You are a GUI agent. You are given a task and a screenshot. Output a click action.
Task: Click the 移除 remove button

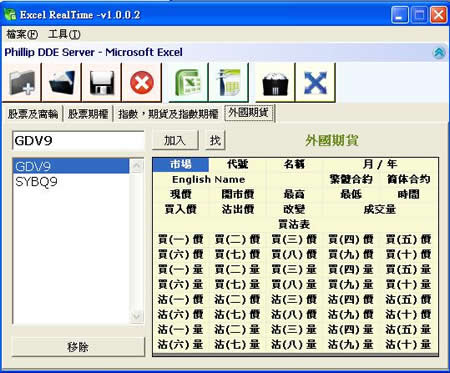coord(78,347)
